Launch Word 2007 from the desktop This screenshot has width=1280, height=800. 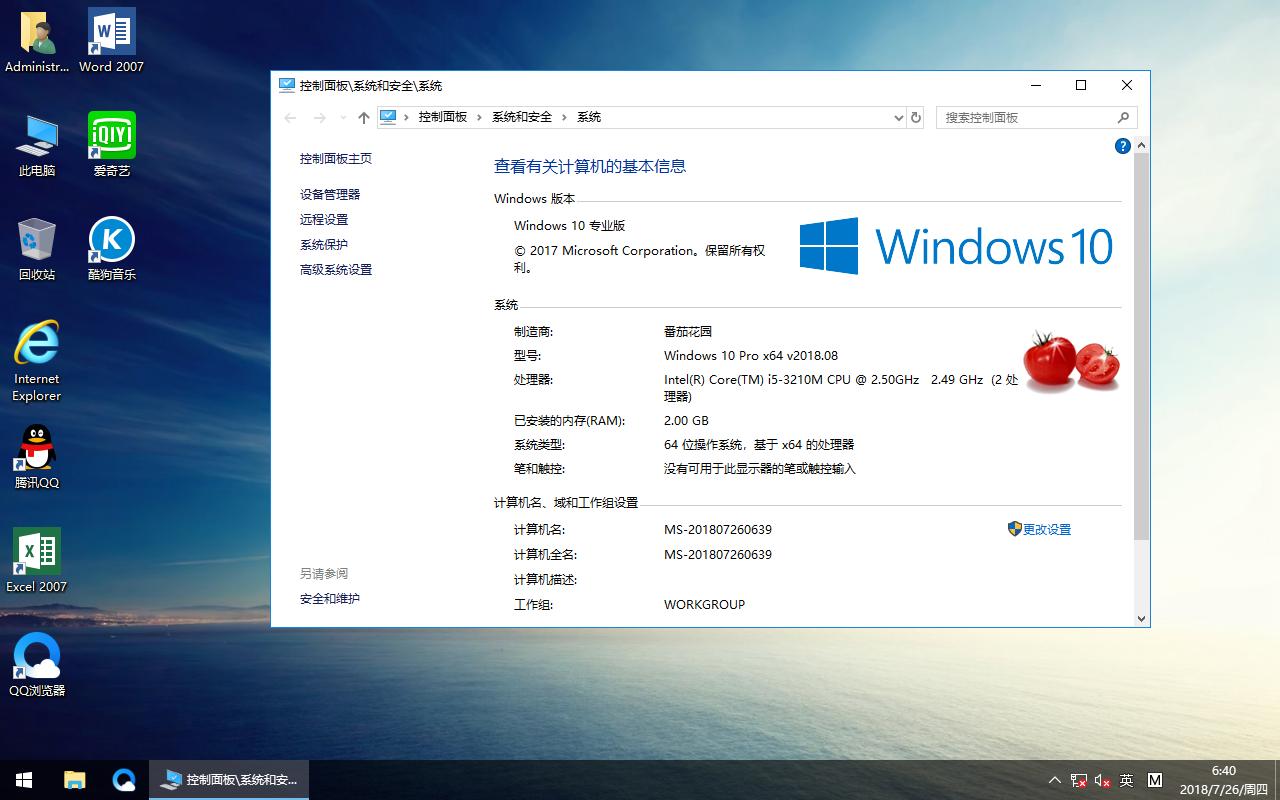point(111,42)
